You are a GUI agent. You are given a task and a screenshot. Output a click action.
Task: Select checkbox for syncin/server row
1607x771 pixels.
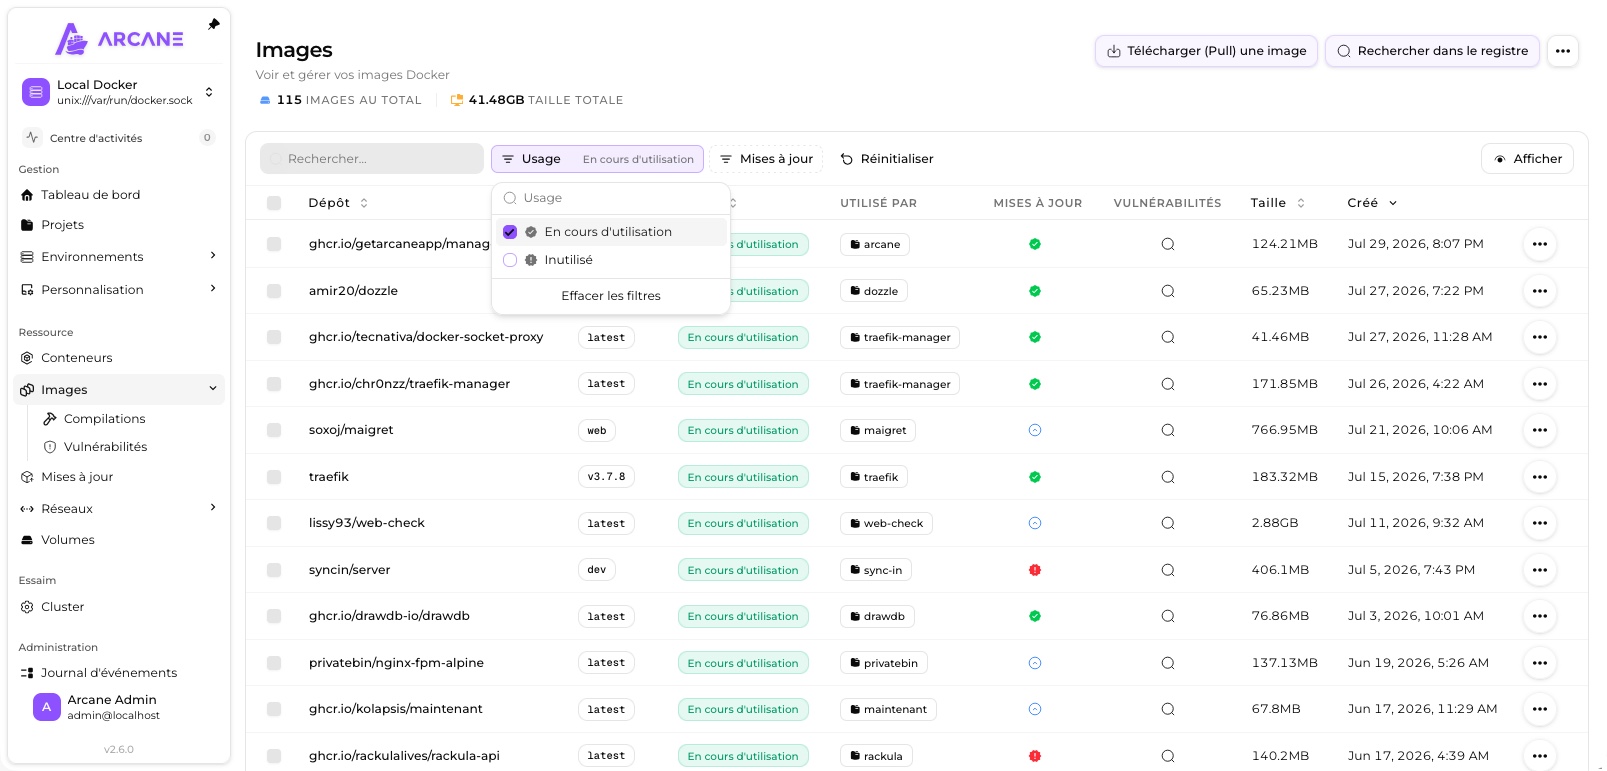click(x=274, y=570)
